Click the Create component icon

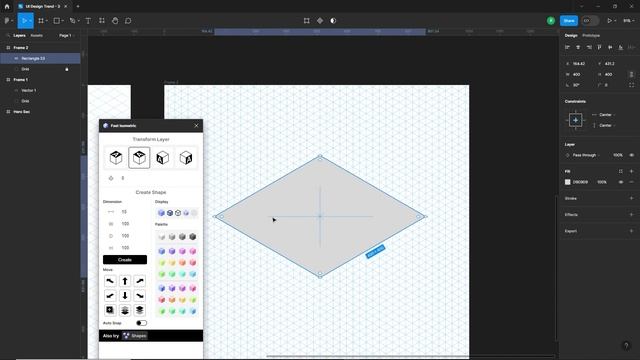coord(320,21)
